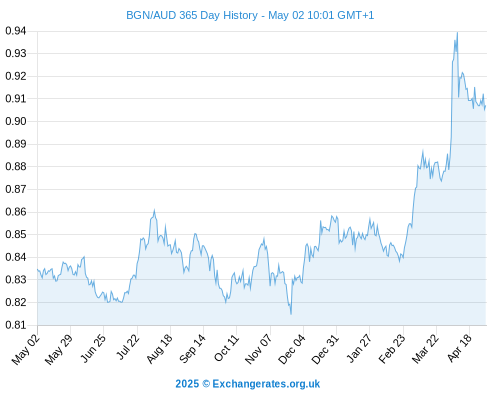The width and height of the screenshot is (495, 400).
Task: Select the Nov 07 x-axis date label
Action: point(258,349)
